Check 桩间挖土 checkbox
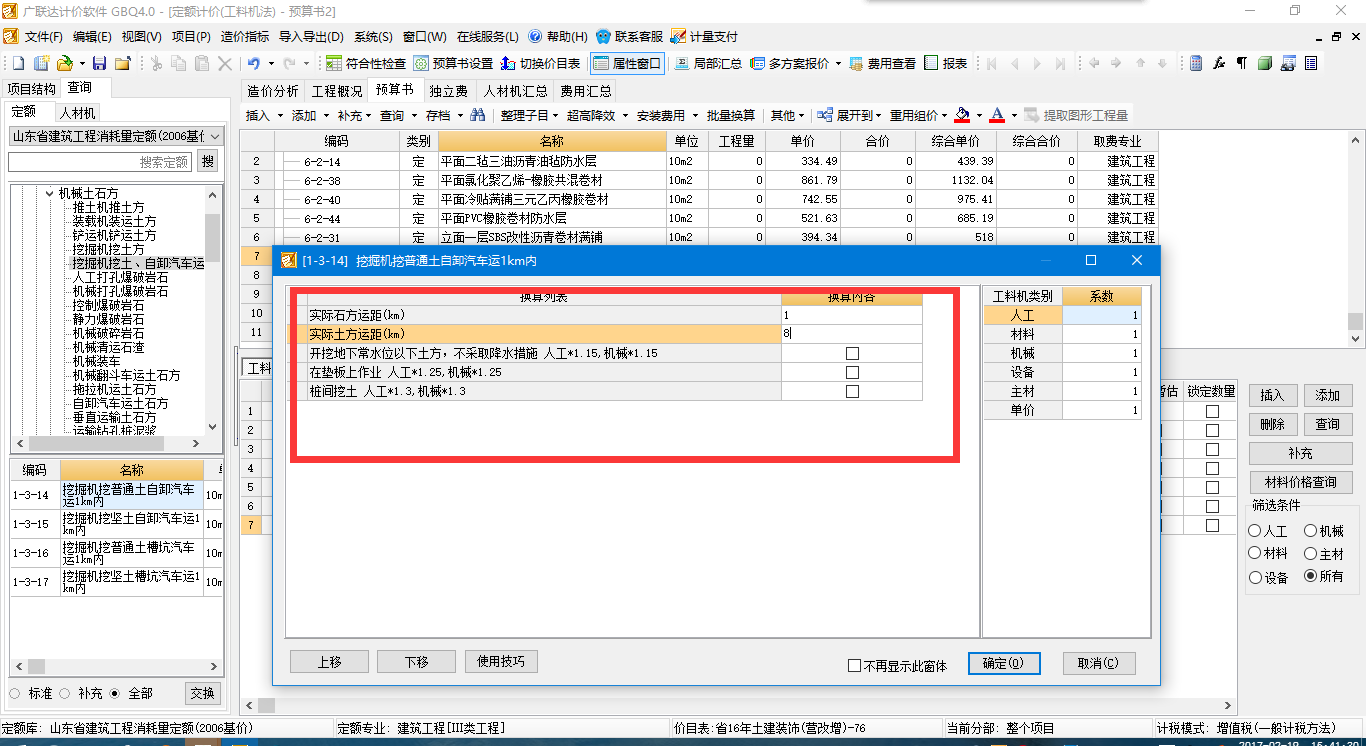 tap(852, 391)
